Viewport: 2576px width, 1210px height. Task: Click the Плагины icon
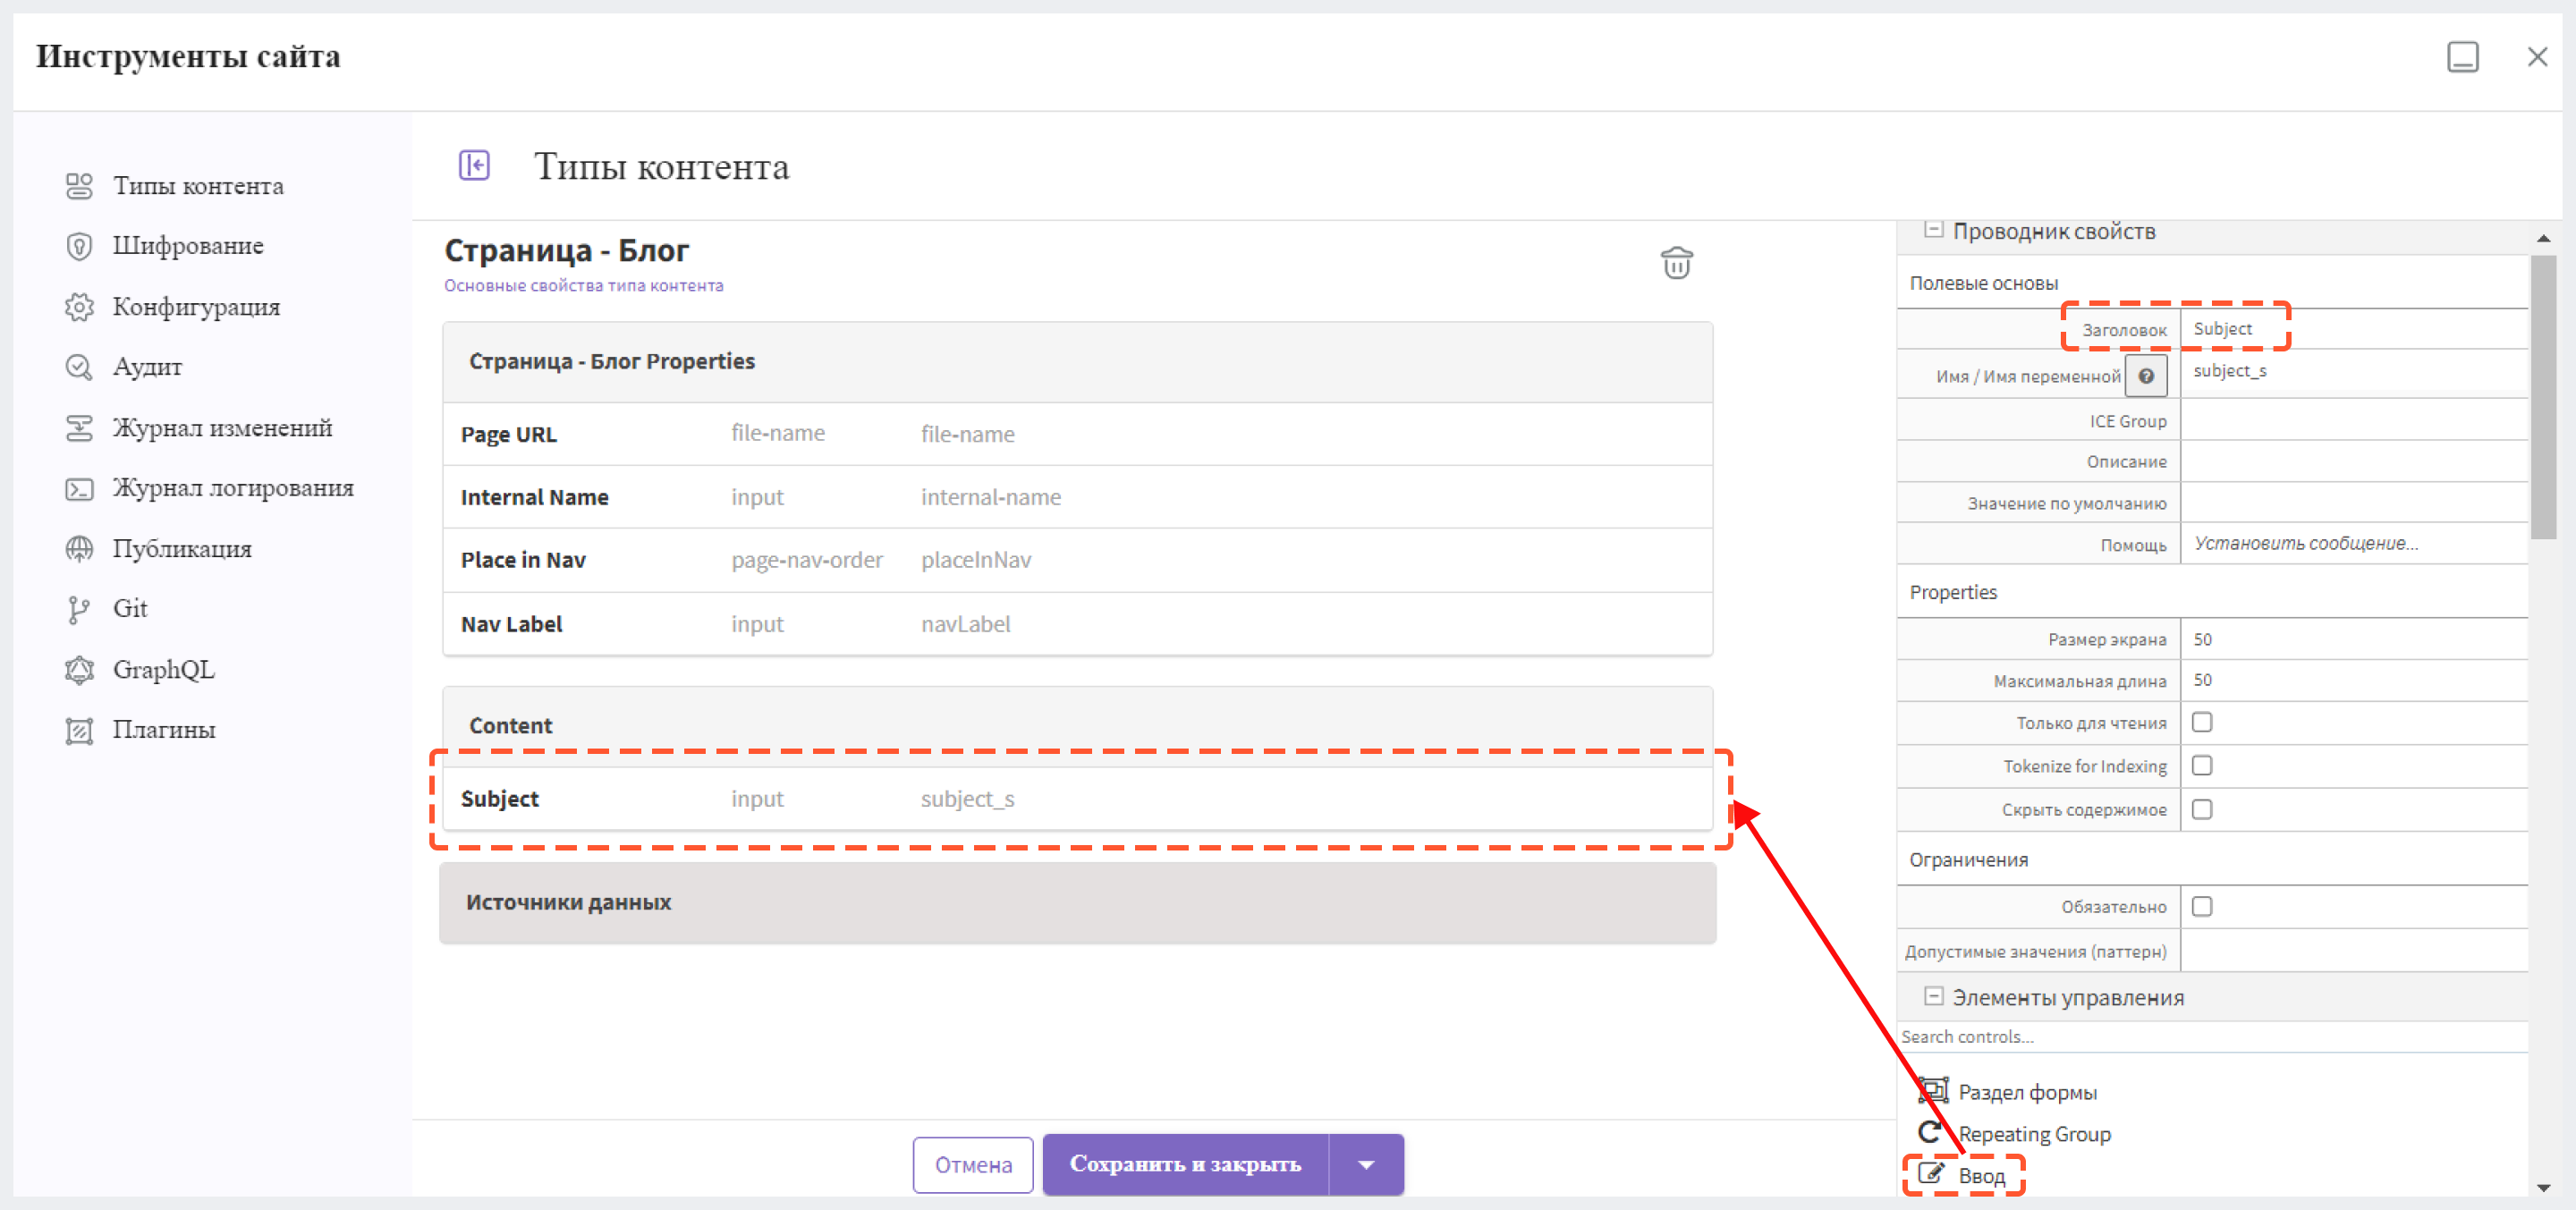coord(79,730)
